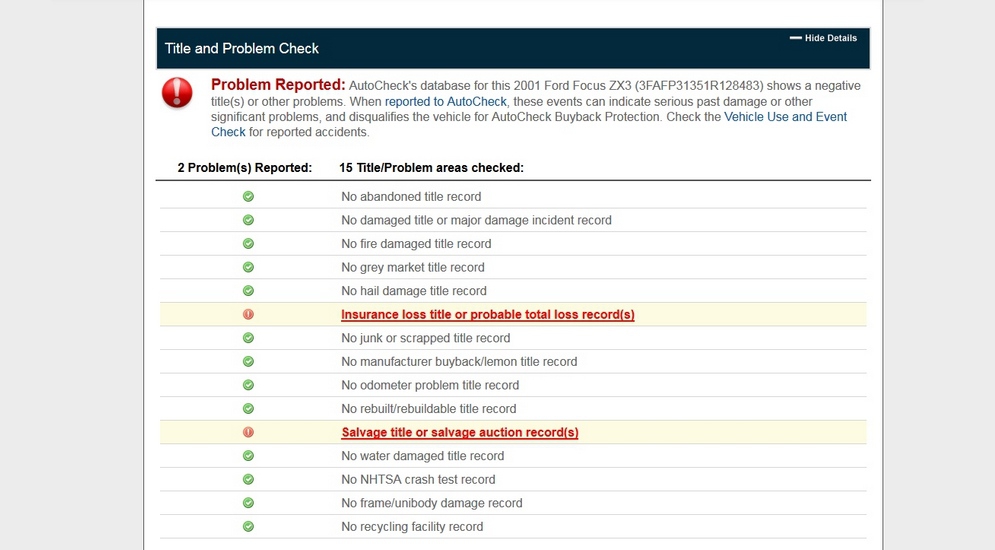995x550 pixels.
Task: Select 'No odometer problem title record' text
Action: tap(430, 385)
